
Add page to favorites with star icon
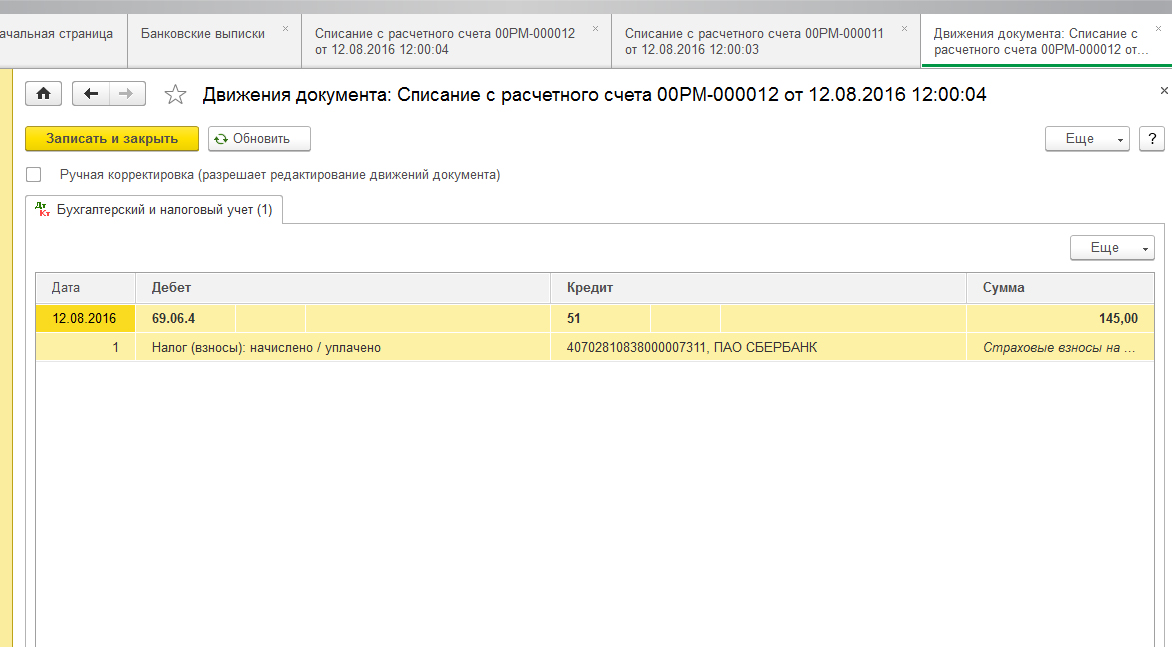(175, 95)
